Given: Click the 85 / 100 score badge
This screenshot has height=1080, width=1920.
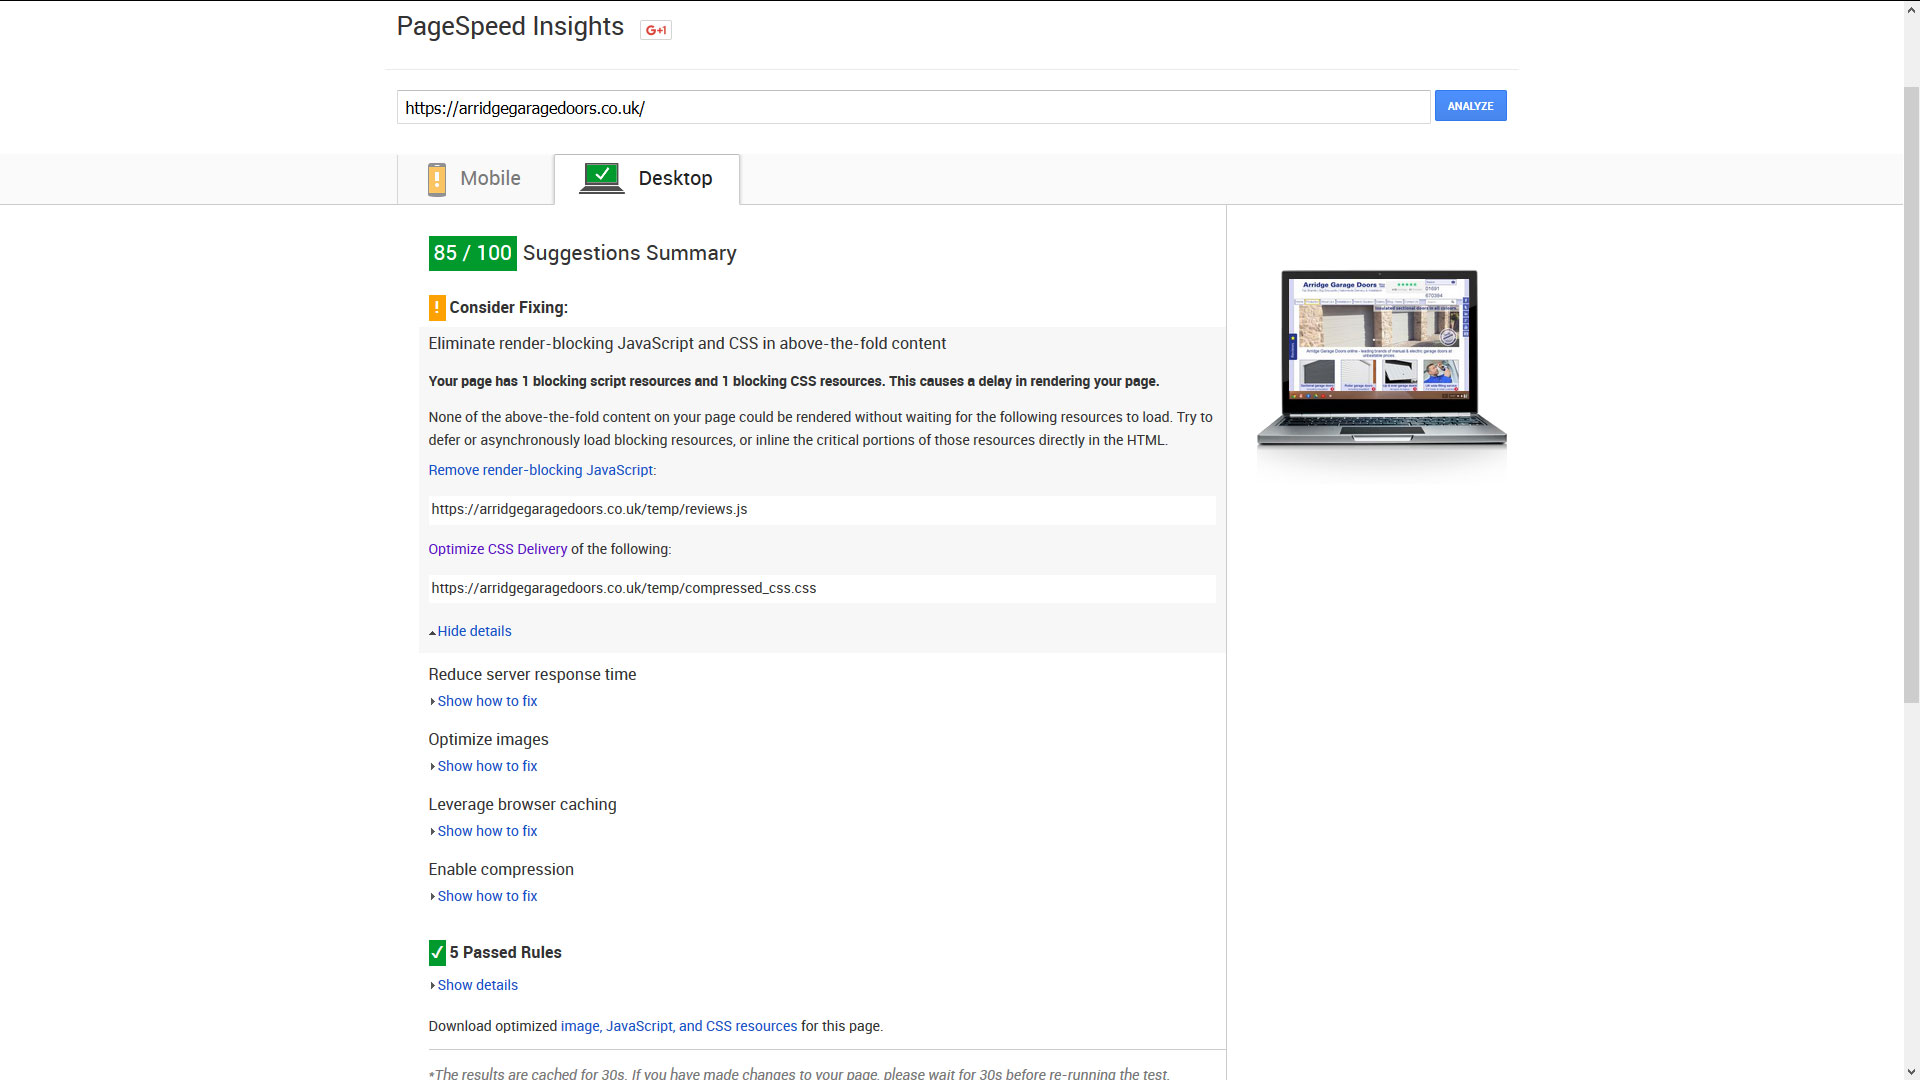Looking at the screenshot, I should [472, 253].
